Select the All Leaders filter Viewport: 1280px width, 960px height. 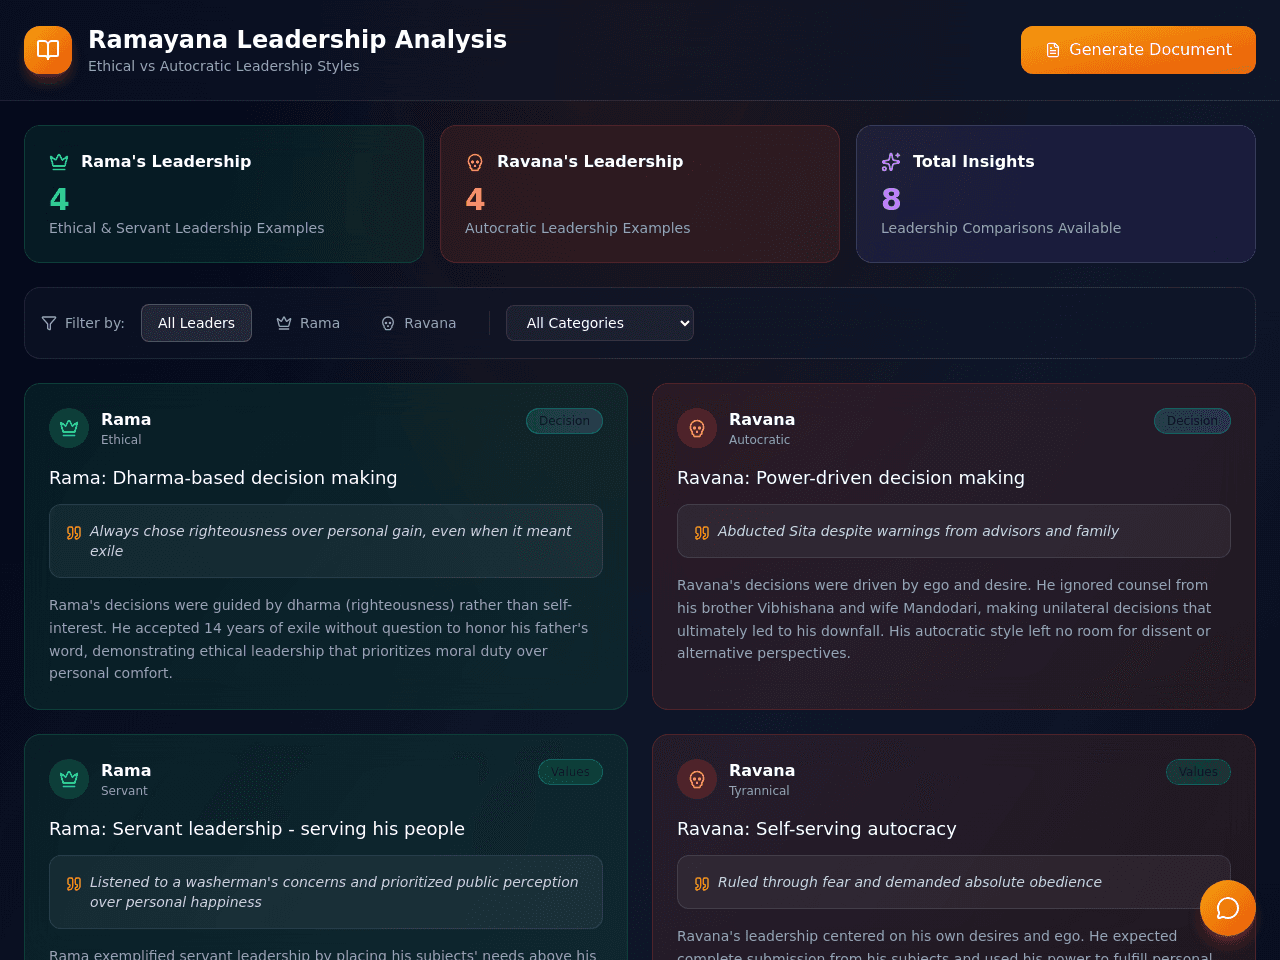coord(196,323)
